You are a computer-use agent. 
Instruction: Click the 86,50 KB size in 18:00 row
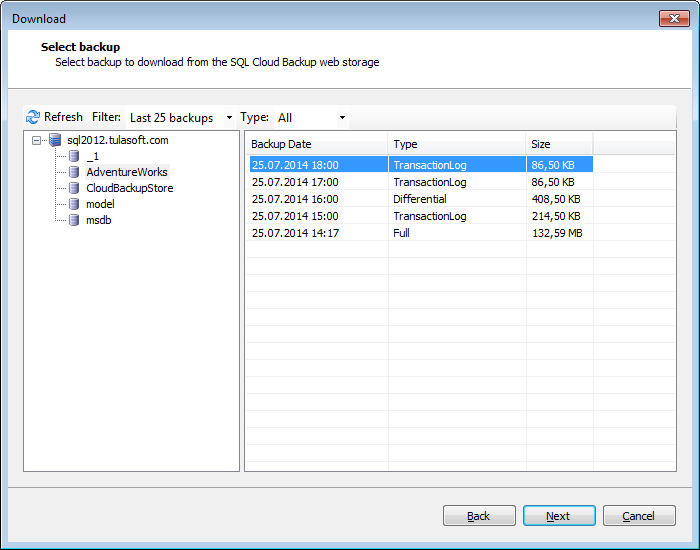tap(553, 165)
